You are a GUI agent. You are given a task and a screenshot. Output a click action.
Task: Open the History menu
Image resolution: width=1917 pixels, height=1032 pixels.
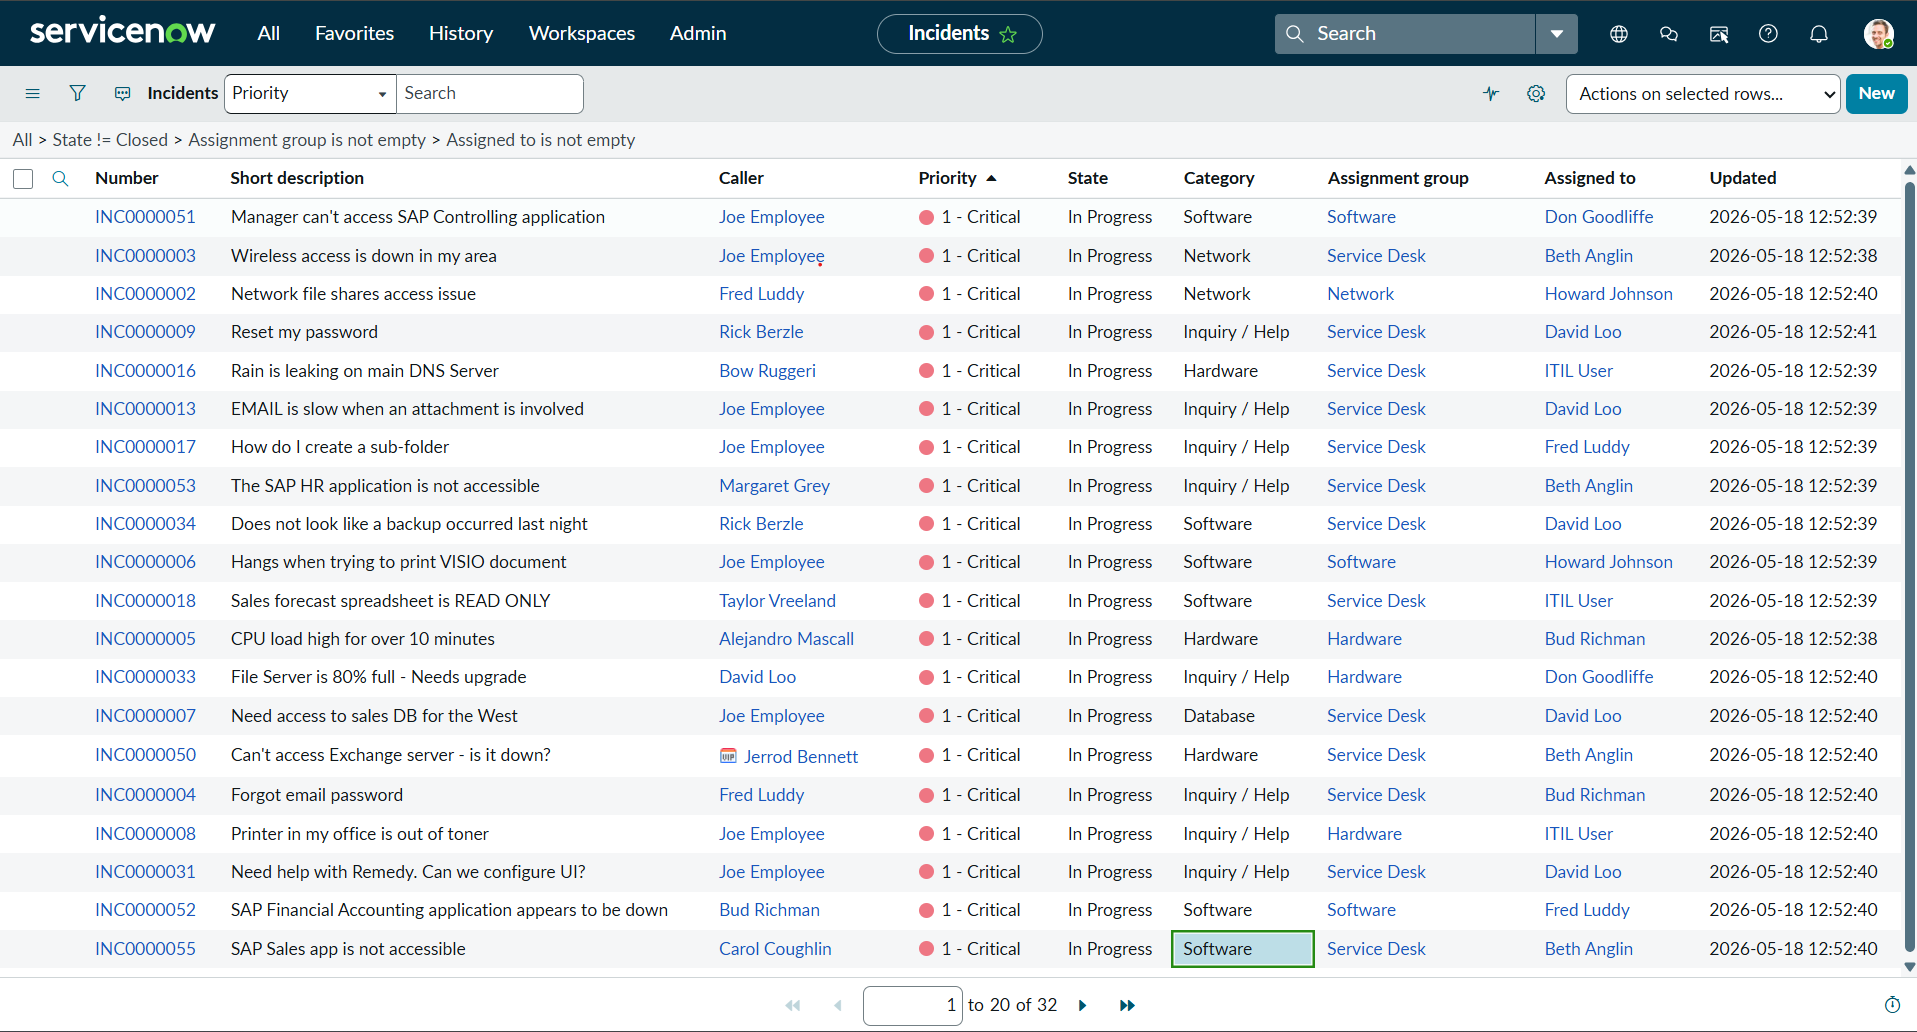[461, 33]
